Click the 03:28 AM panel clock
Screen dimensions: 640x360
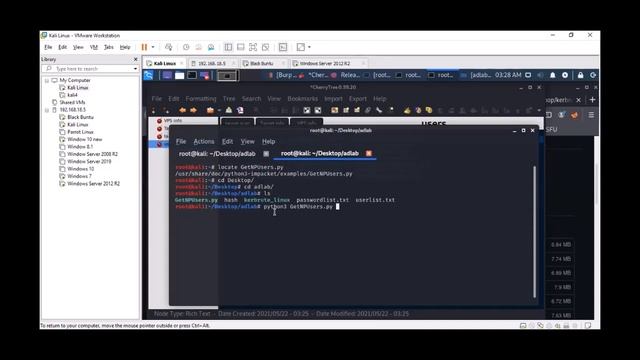[x=508, y=75]
